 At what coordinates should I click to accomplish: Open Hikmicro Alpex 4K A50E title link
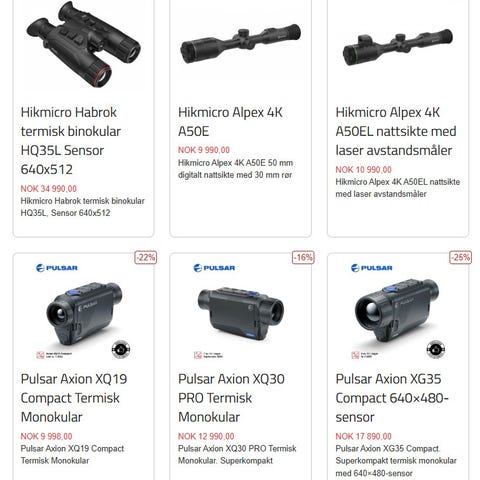(x=230, y=122)
